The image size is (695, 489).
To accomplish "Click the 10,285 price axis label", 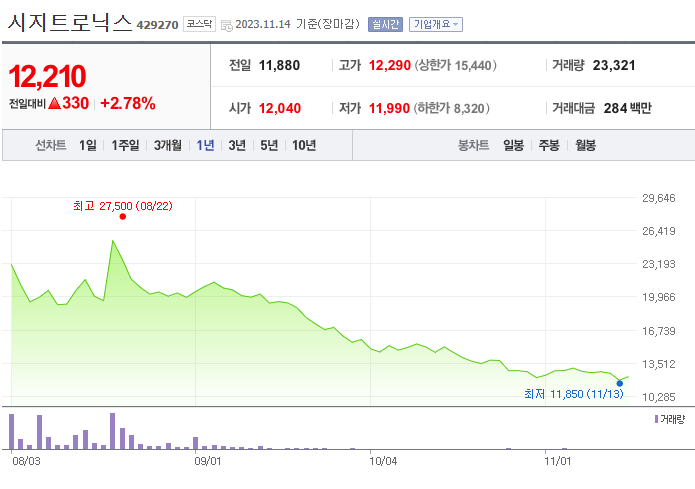I will (659, 397).
